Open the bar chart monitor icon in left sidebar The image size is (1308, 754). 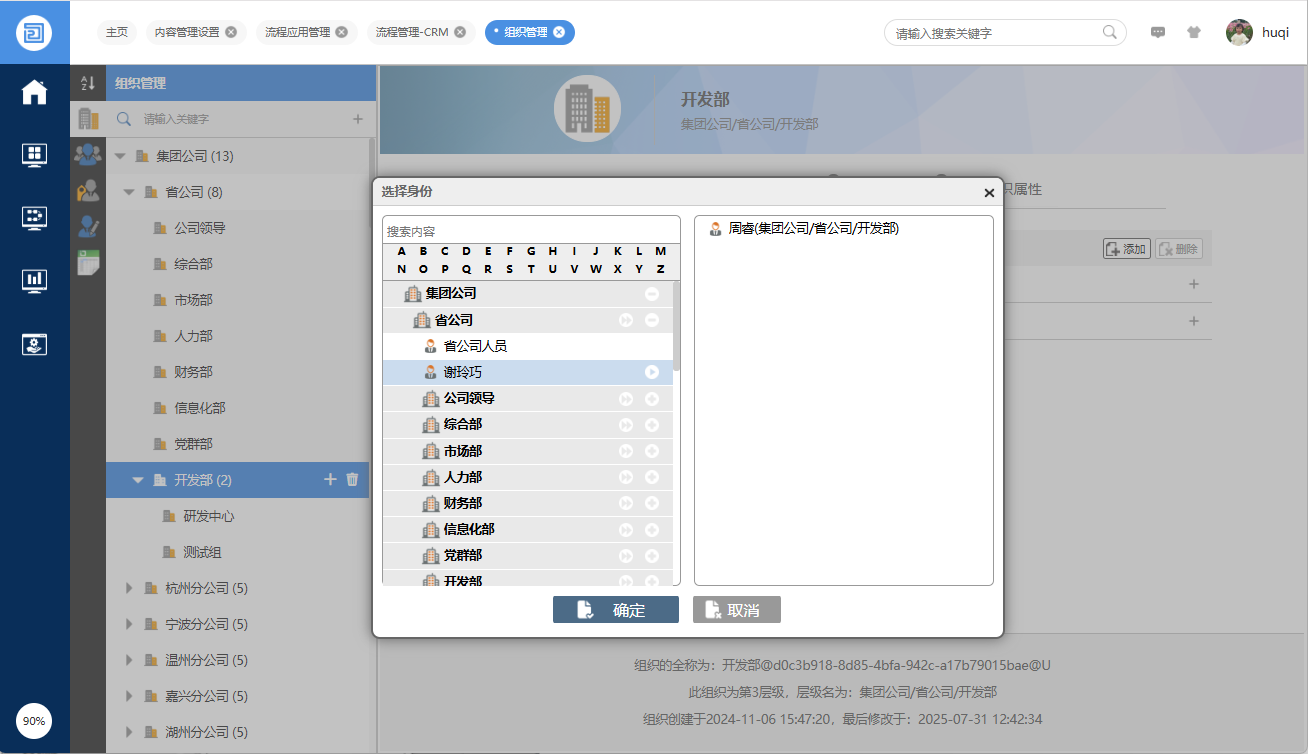(x=35, y=280)
